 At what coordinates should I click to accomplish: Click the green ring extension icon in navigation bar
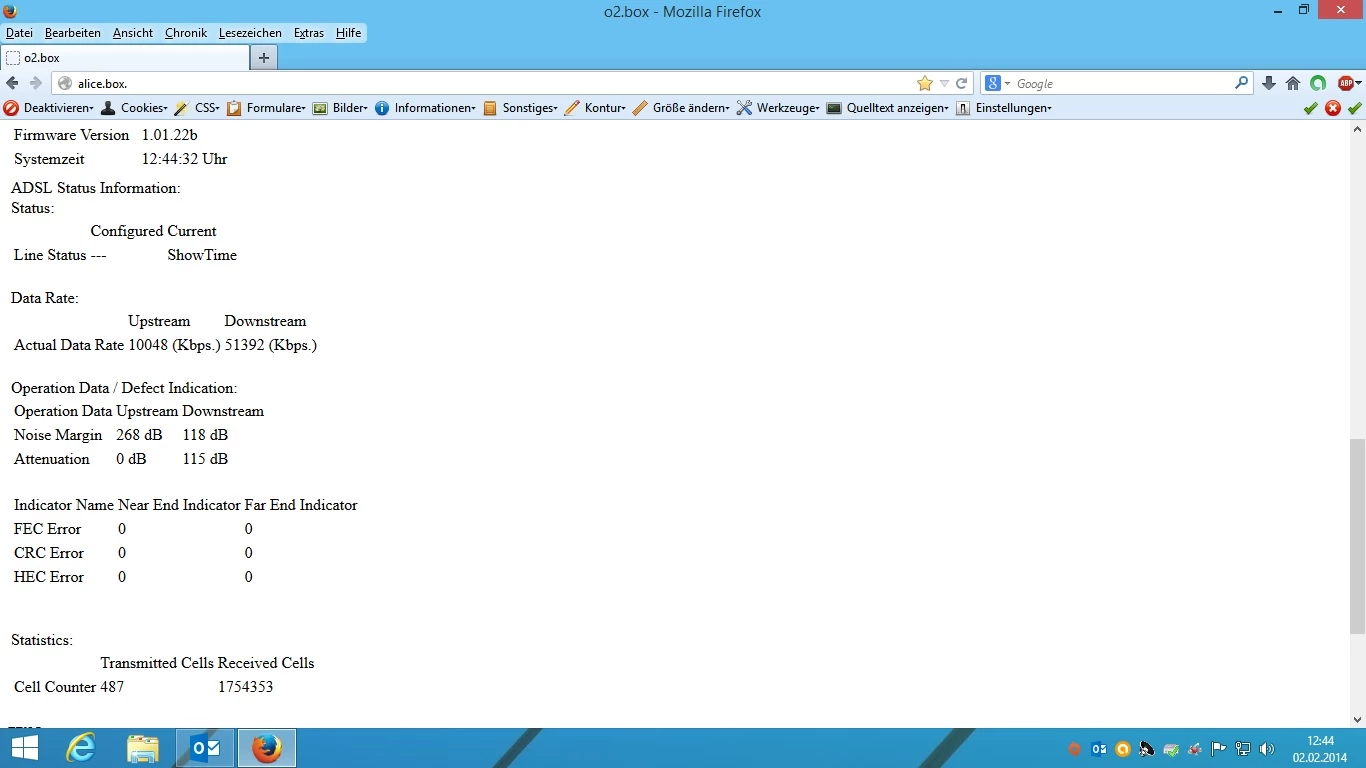1319,83
